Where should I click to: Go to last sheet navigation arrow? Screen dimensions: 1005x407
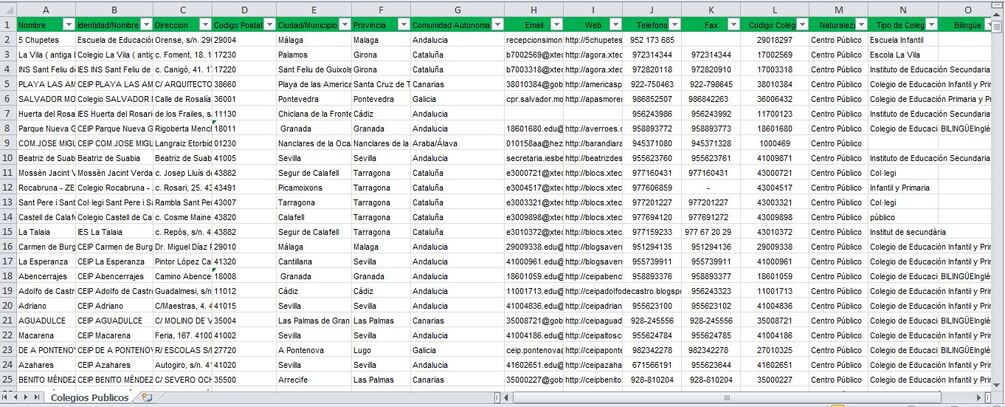click(35, 397)
